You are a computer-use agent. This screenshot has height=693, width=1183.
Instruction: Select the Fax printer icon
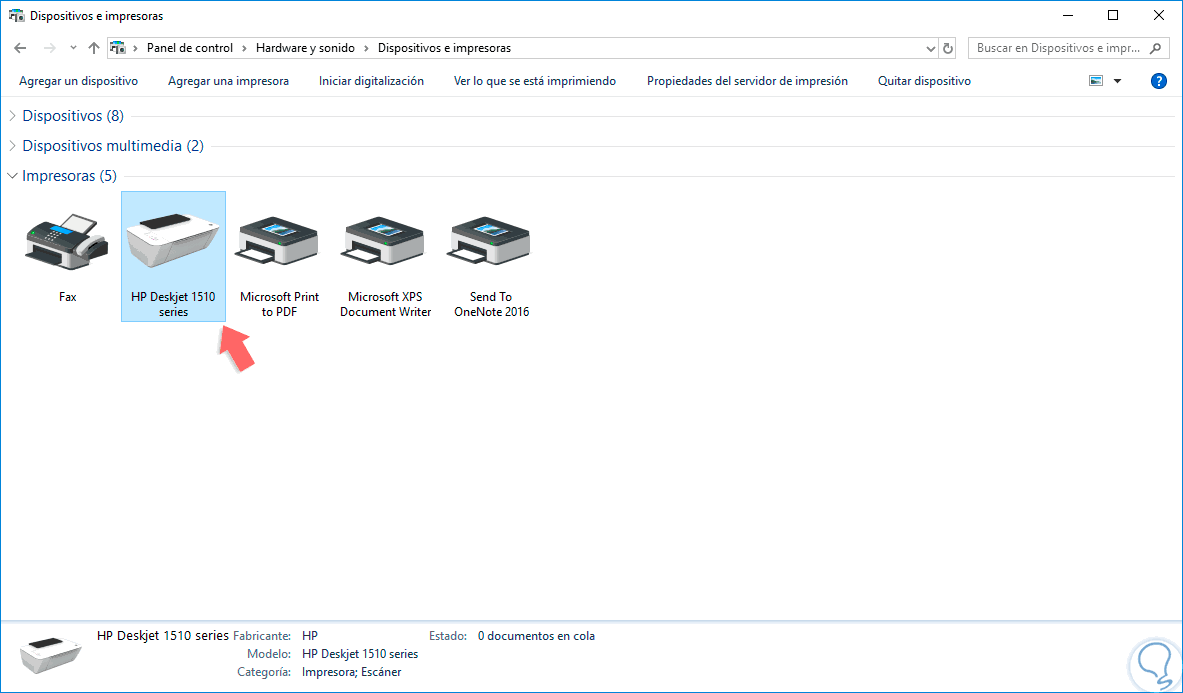pyautogui.click(x=67, y=241)
